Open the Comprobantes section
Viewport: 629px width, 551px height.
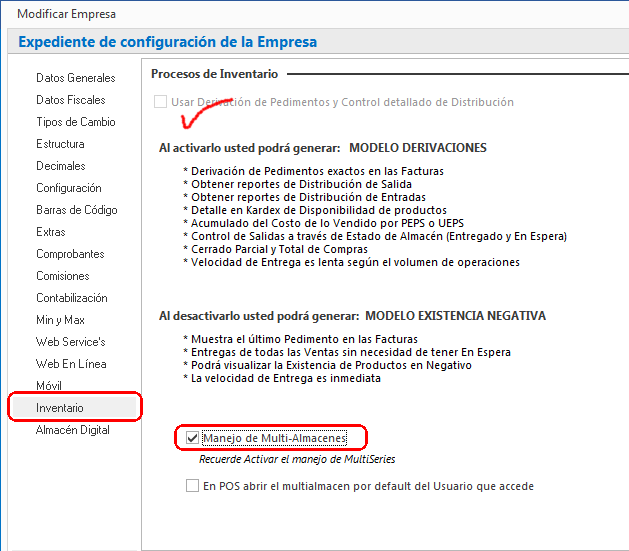[70, 254]
